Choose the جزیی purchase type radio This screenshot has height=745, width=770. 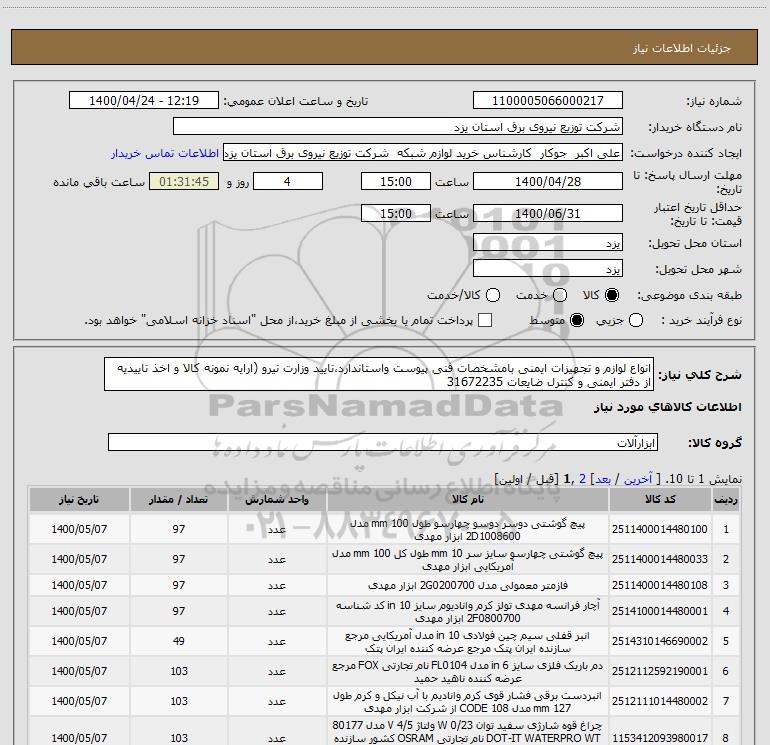[x=636, y=321]
